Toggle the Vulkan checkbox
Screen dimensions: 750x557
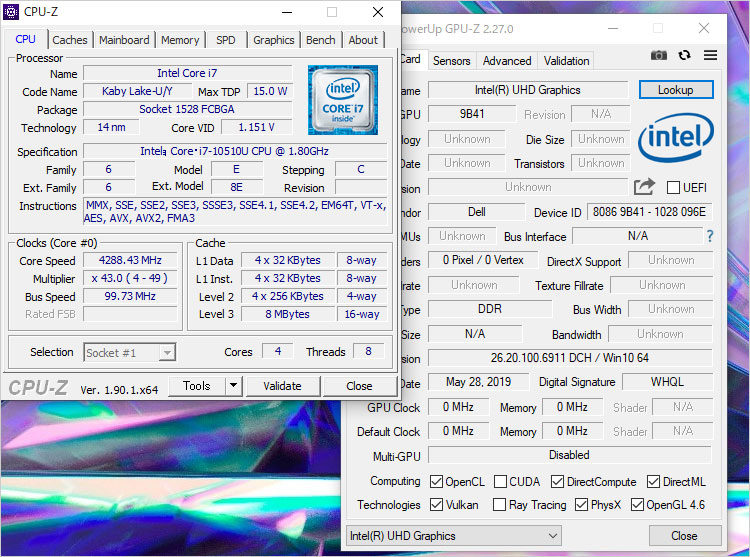(436, 504)
